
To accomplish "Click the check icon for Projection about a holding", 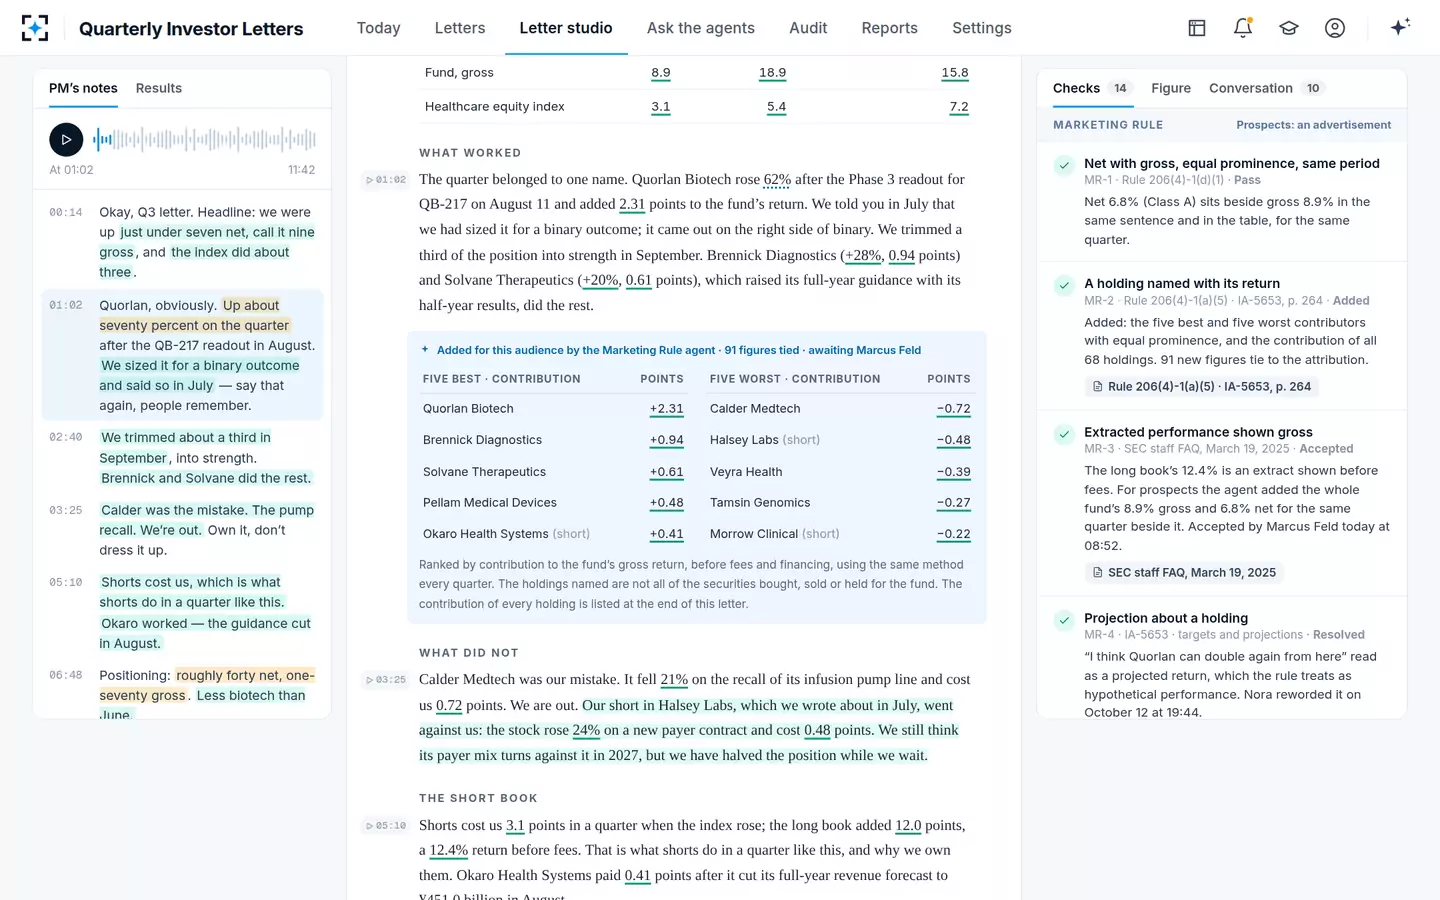I will (1064, 620).
